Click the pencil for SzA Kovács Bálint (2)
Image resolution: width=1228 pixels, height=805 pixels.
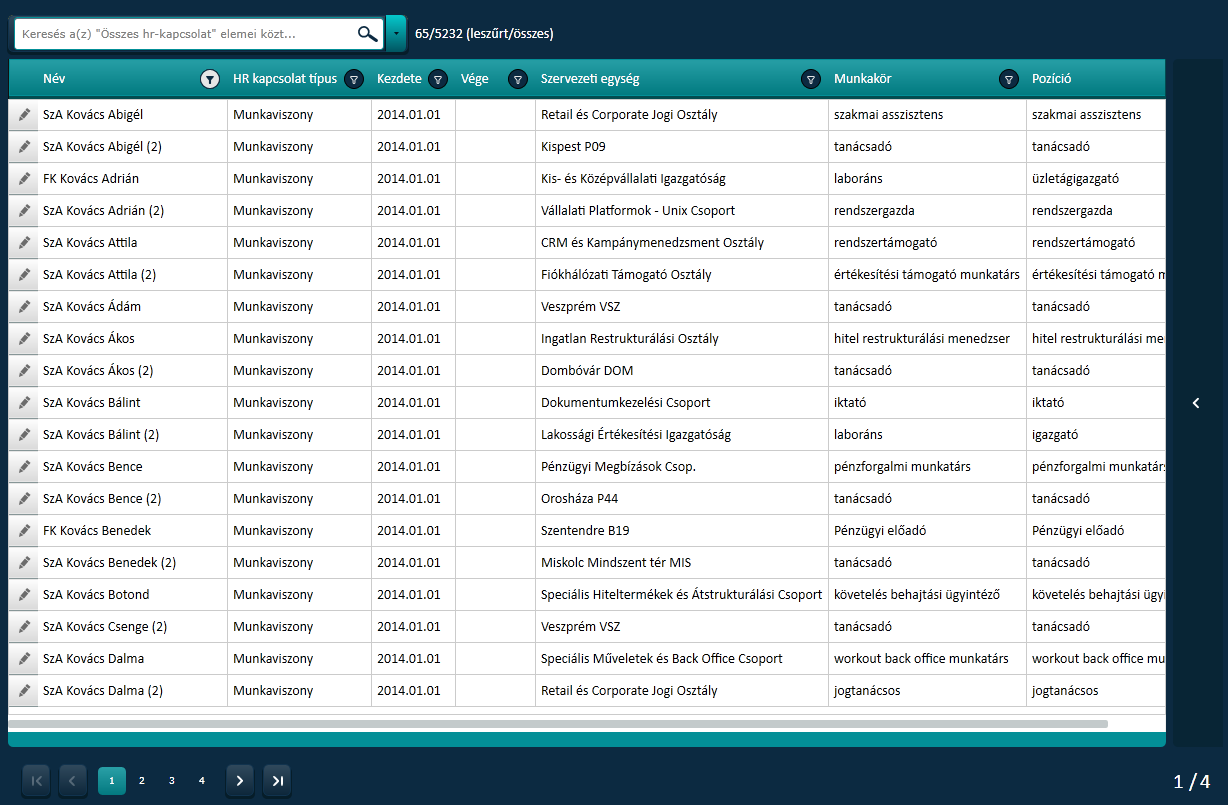(x=24, y=435)
